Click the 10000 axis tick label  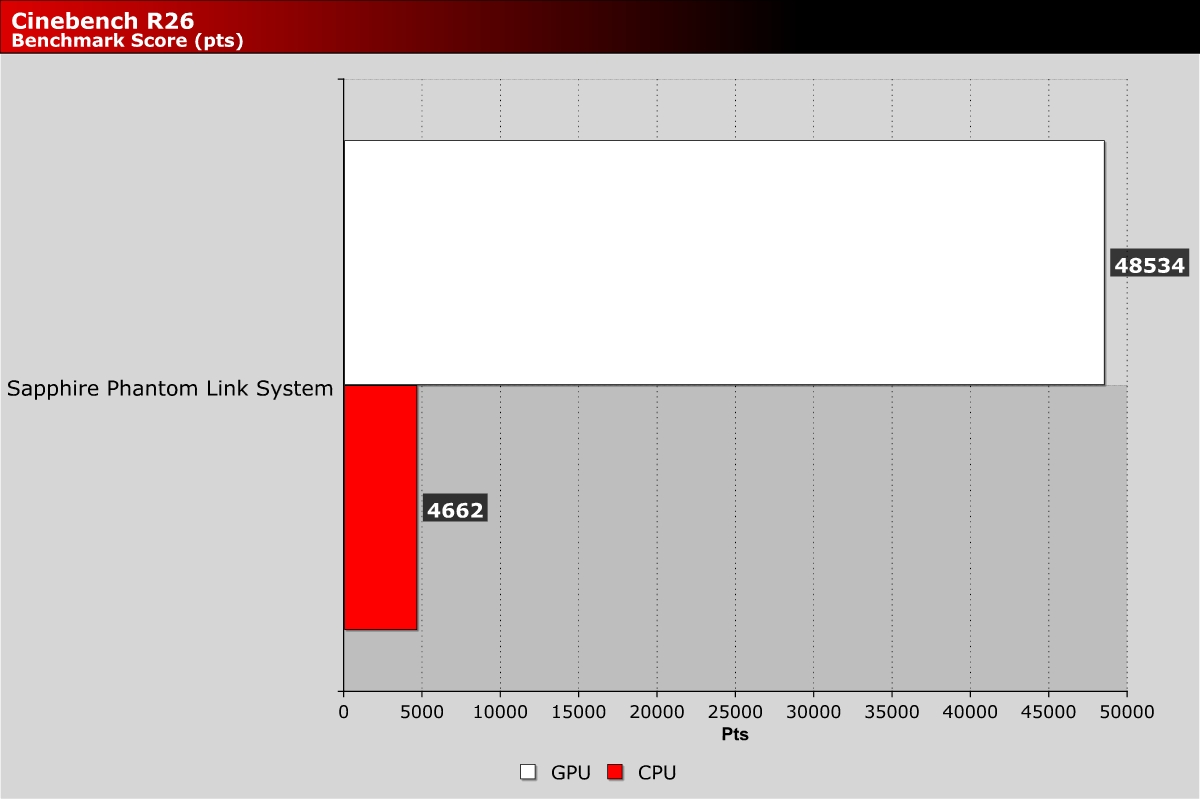tap(500, 711)
